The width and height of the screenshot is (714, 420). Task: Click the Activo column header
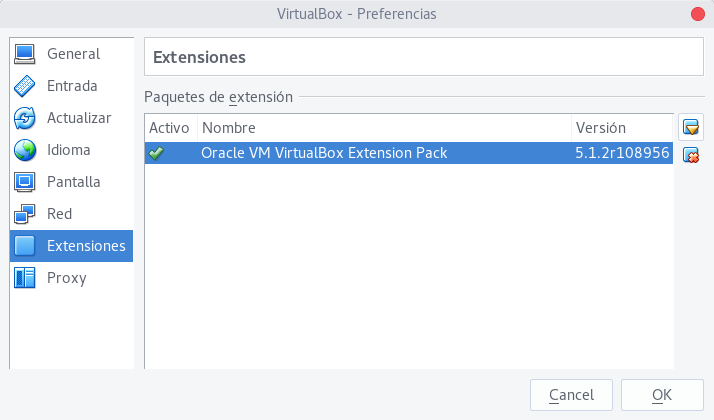click(x=169, y=128)
